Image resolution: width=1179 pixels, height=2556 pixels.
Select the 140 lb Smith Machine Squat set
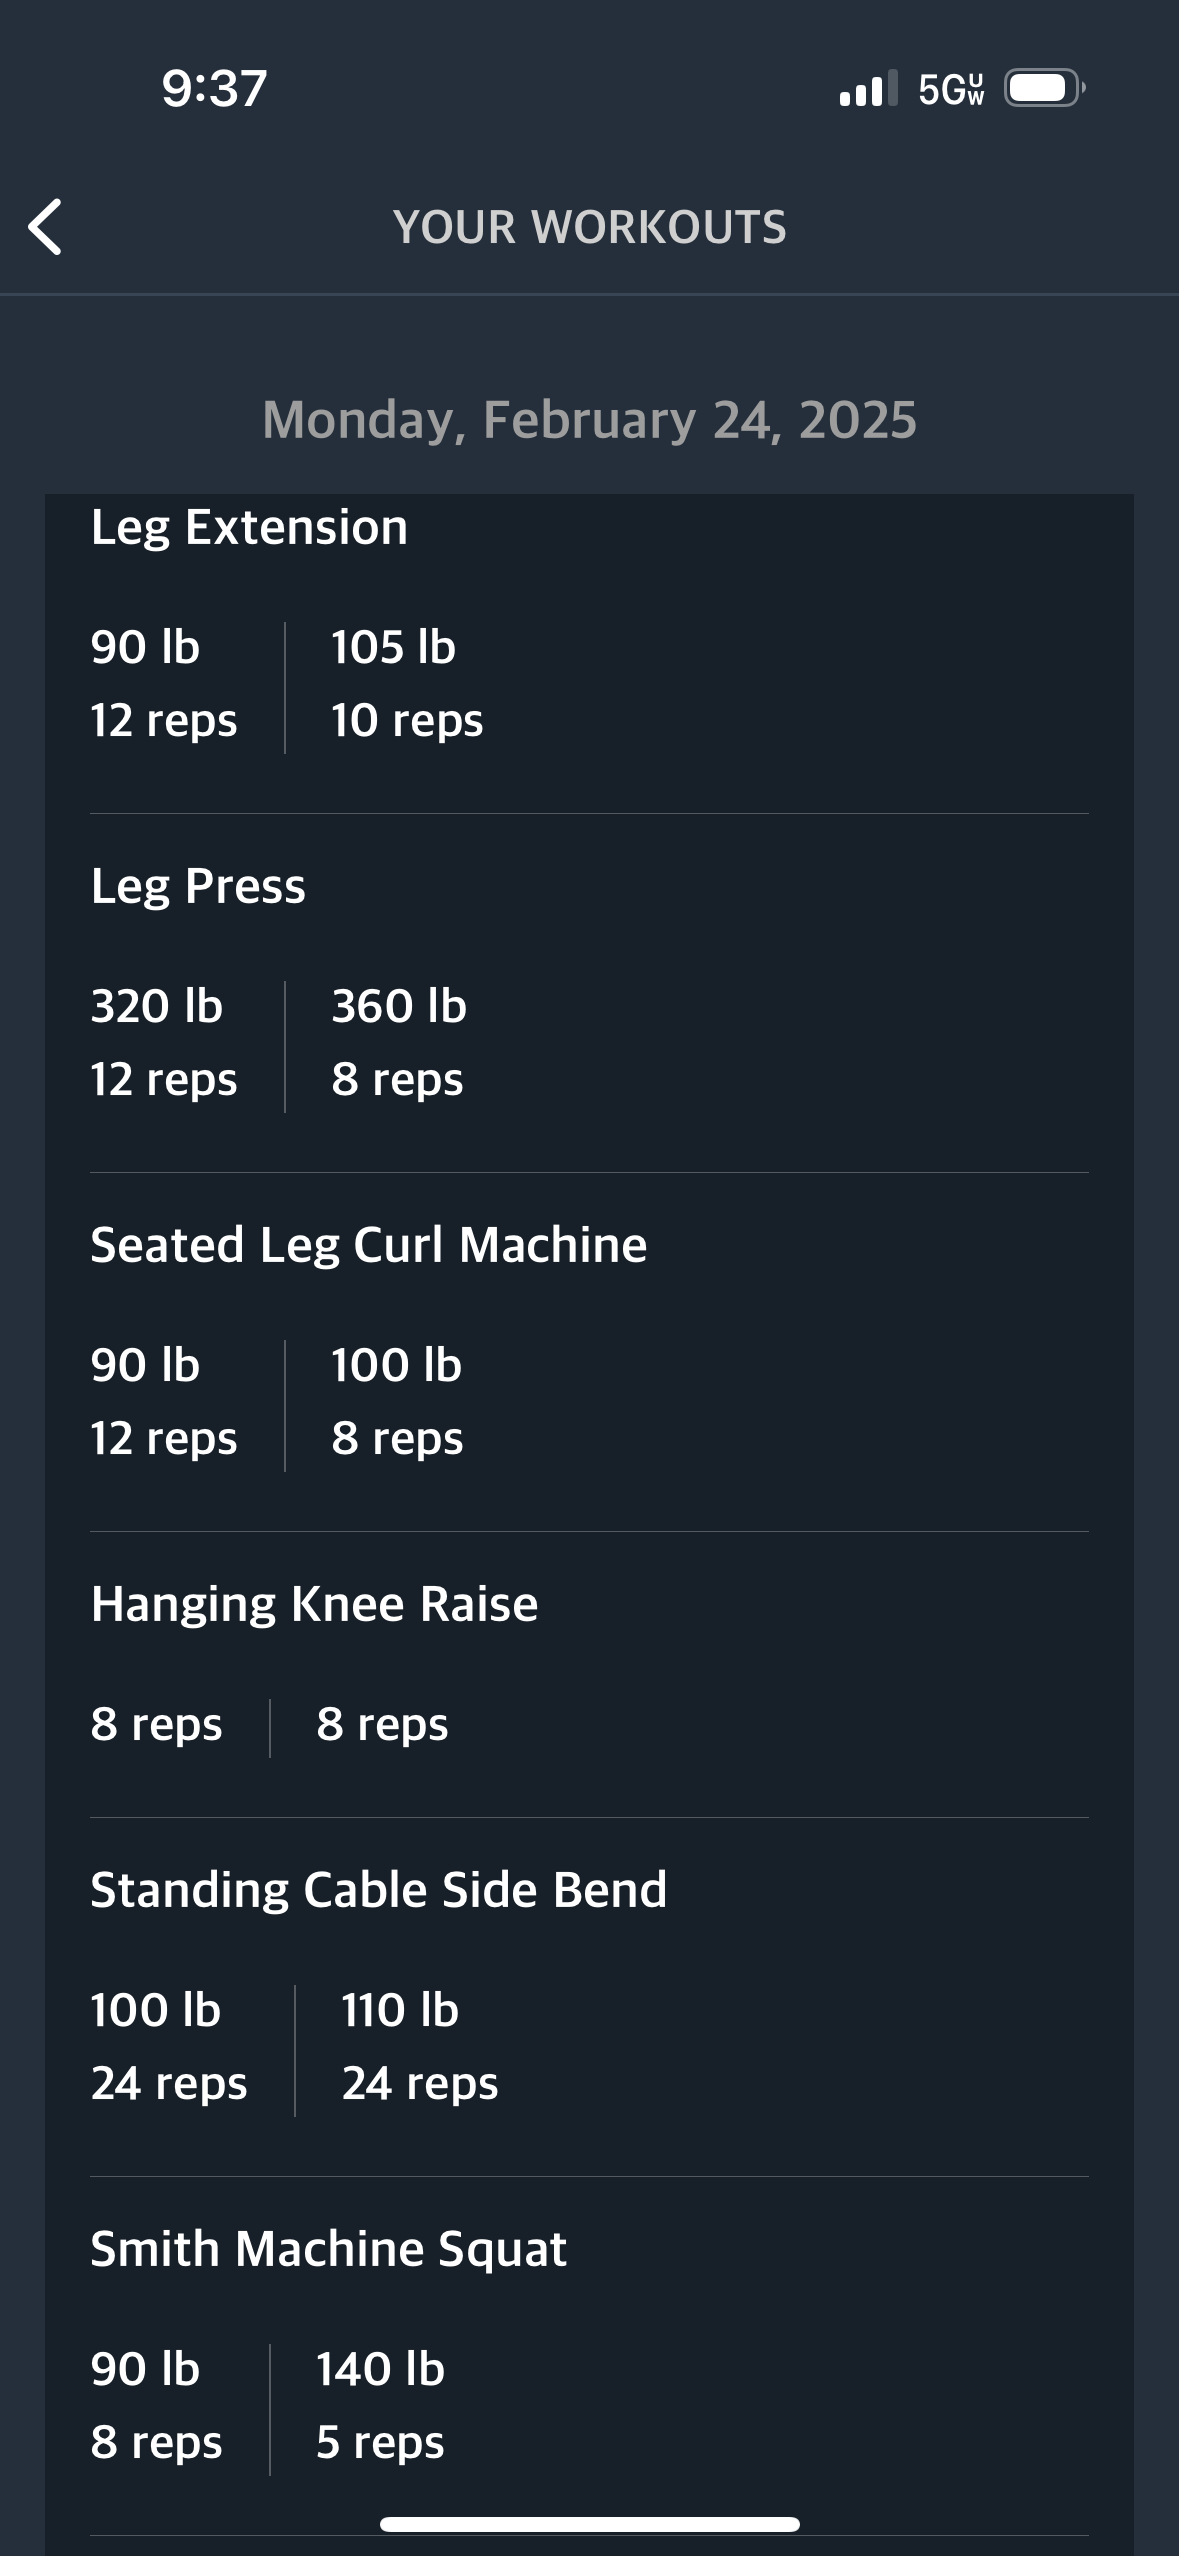pos(380,2406)
